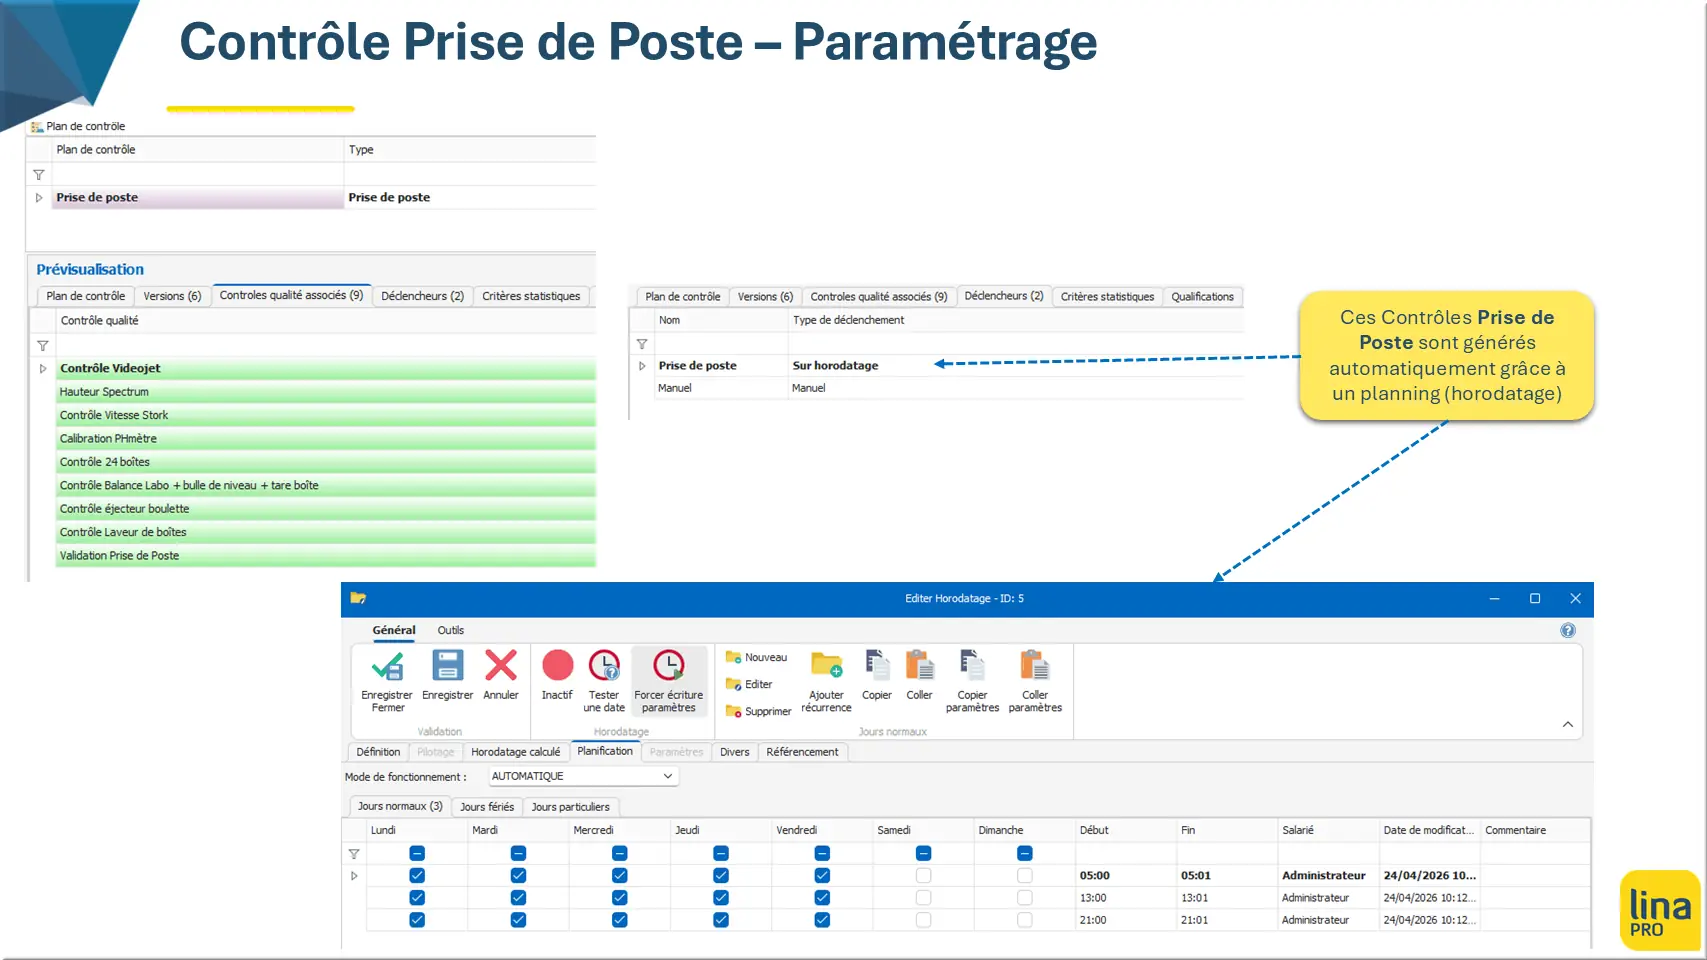1707x960 pixels.
Task: Open the Tester une date tool
Action: 604,665
